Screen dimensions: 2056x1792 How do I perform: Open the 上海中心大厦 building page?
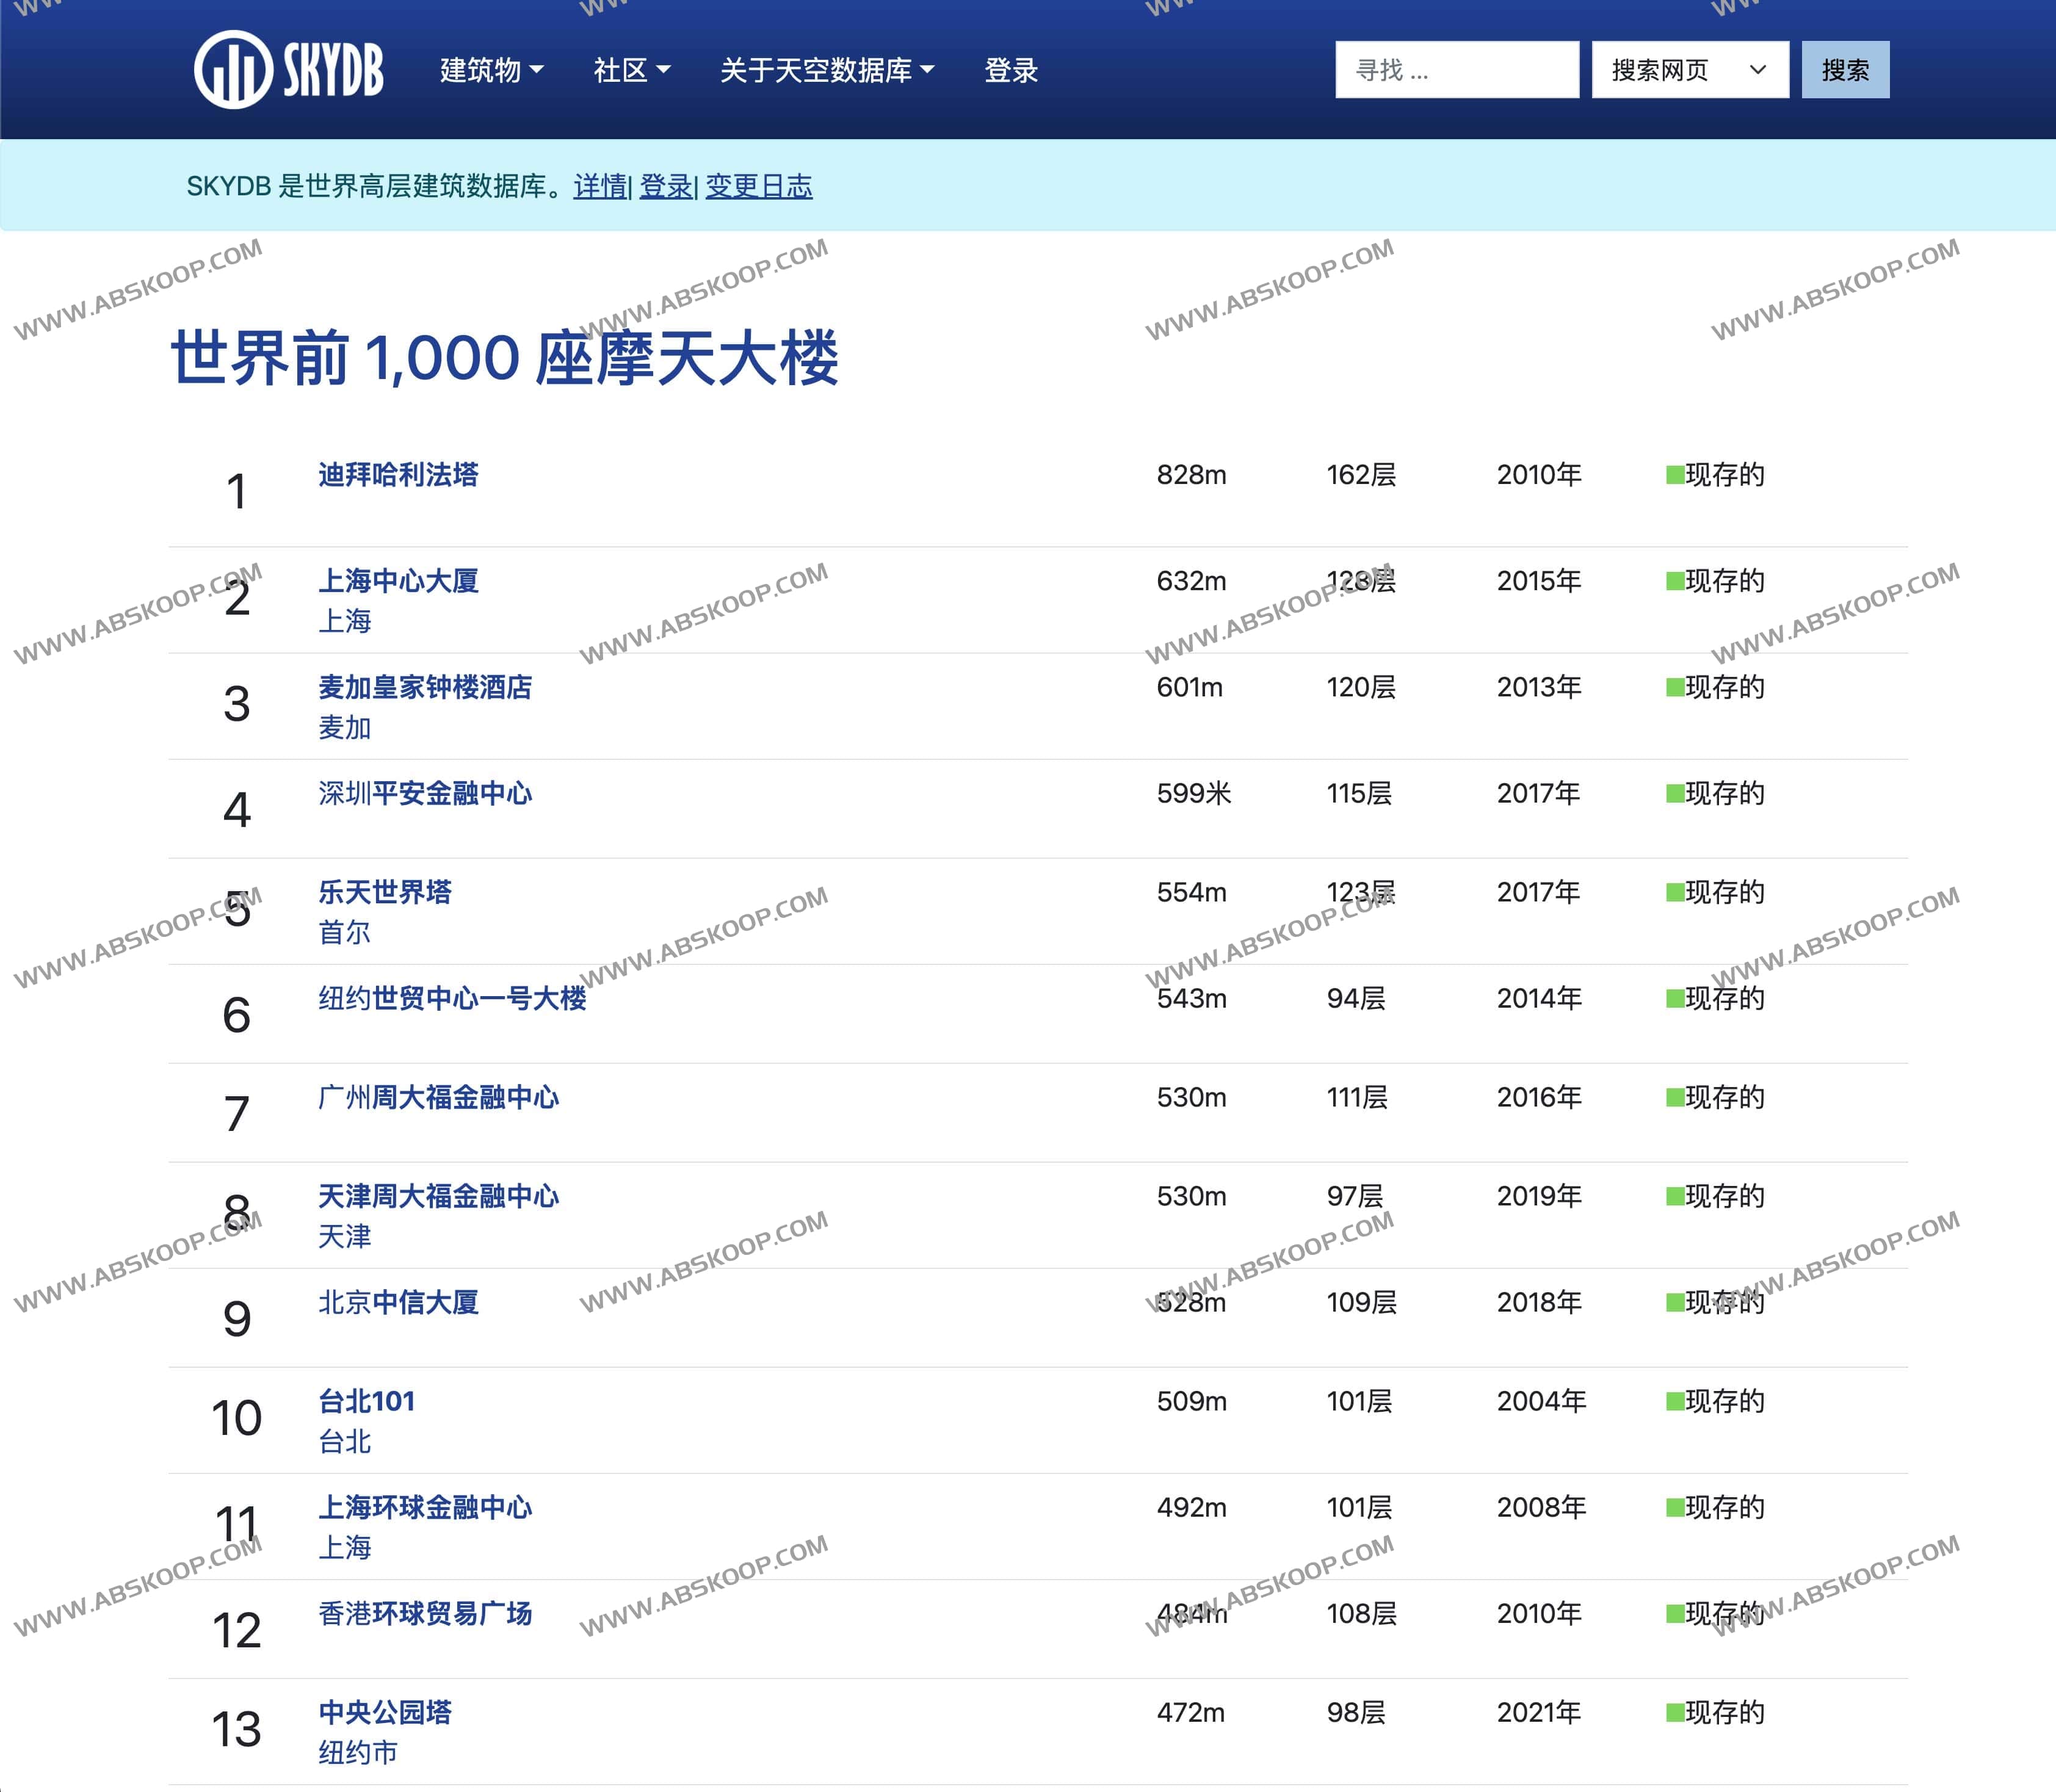point(398,581)
